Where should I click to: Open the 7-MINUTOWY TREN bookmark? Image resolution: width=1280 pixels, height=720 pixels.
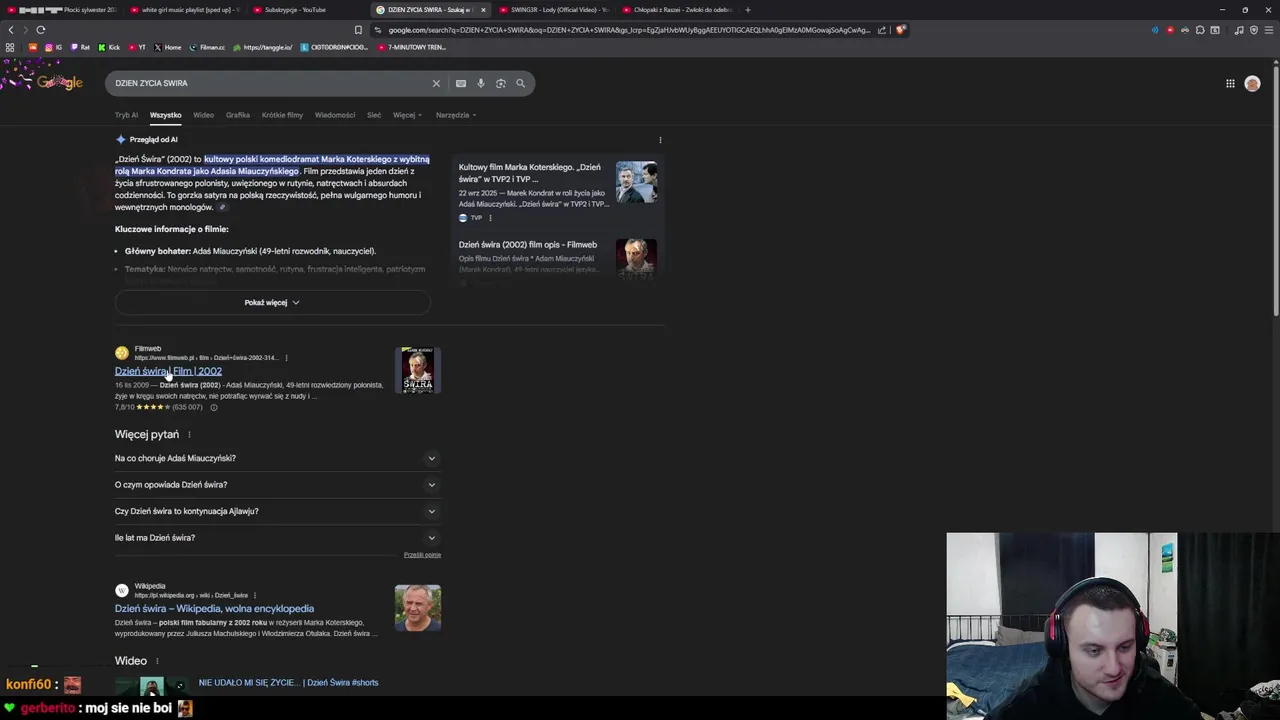(411, 47)
